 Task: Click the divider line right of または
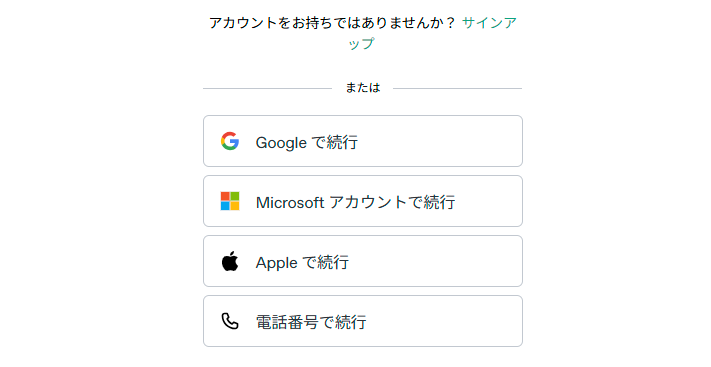tap(458, 88)
